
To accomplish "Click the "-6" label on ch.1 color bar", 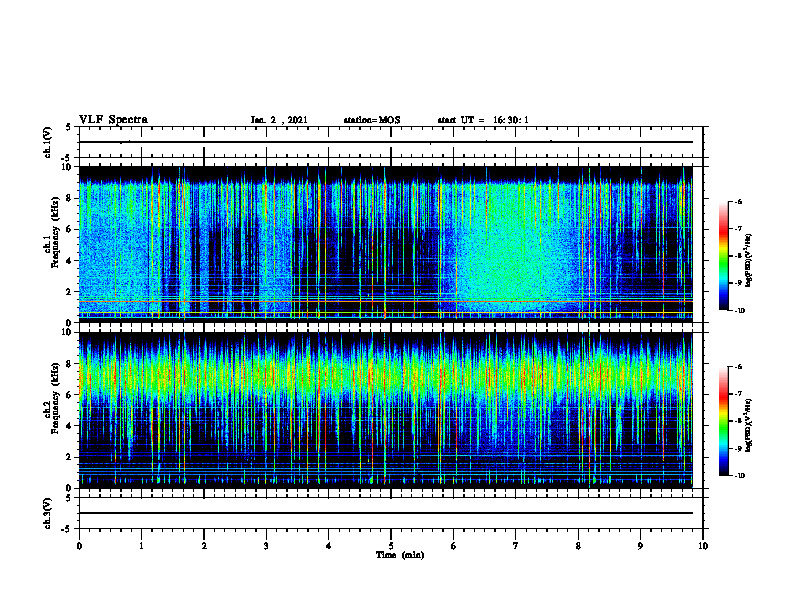I will 738,201.
